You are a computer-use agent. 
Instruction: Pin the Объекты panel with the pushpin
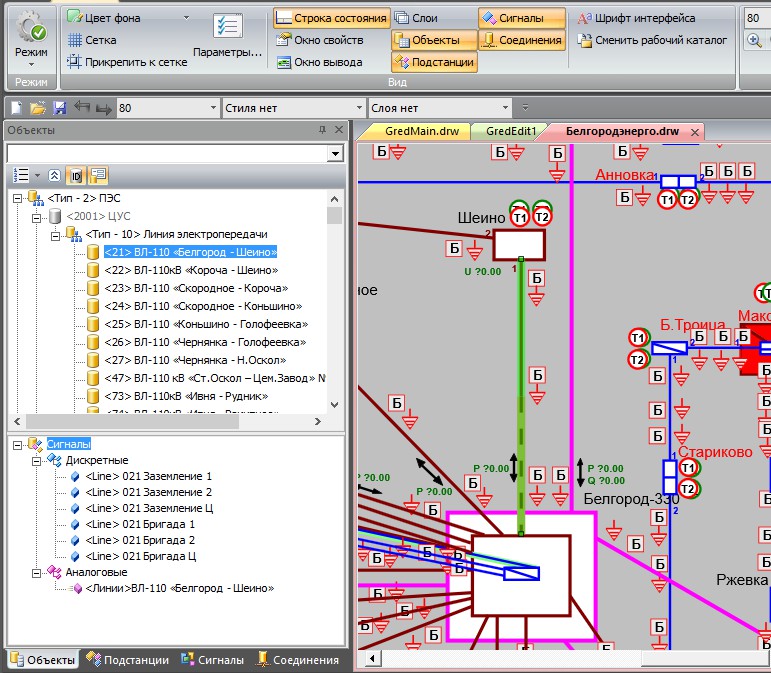[x=322, y=130]
